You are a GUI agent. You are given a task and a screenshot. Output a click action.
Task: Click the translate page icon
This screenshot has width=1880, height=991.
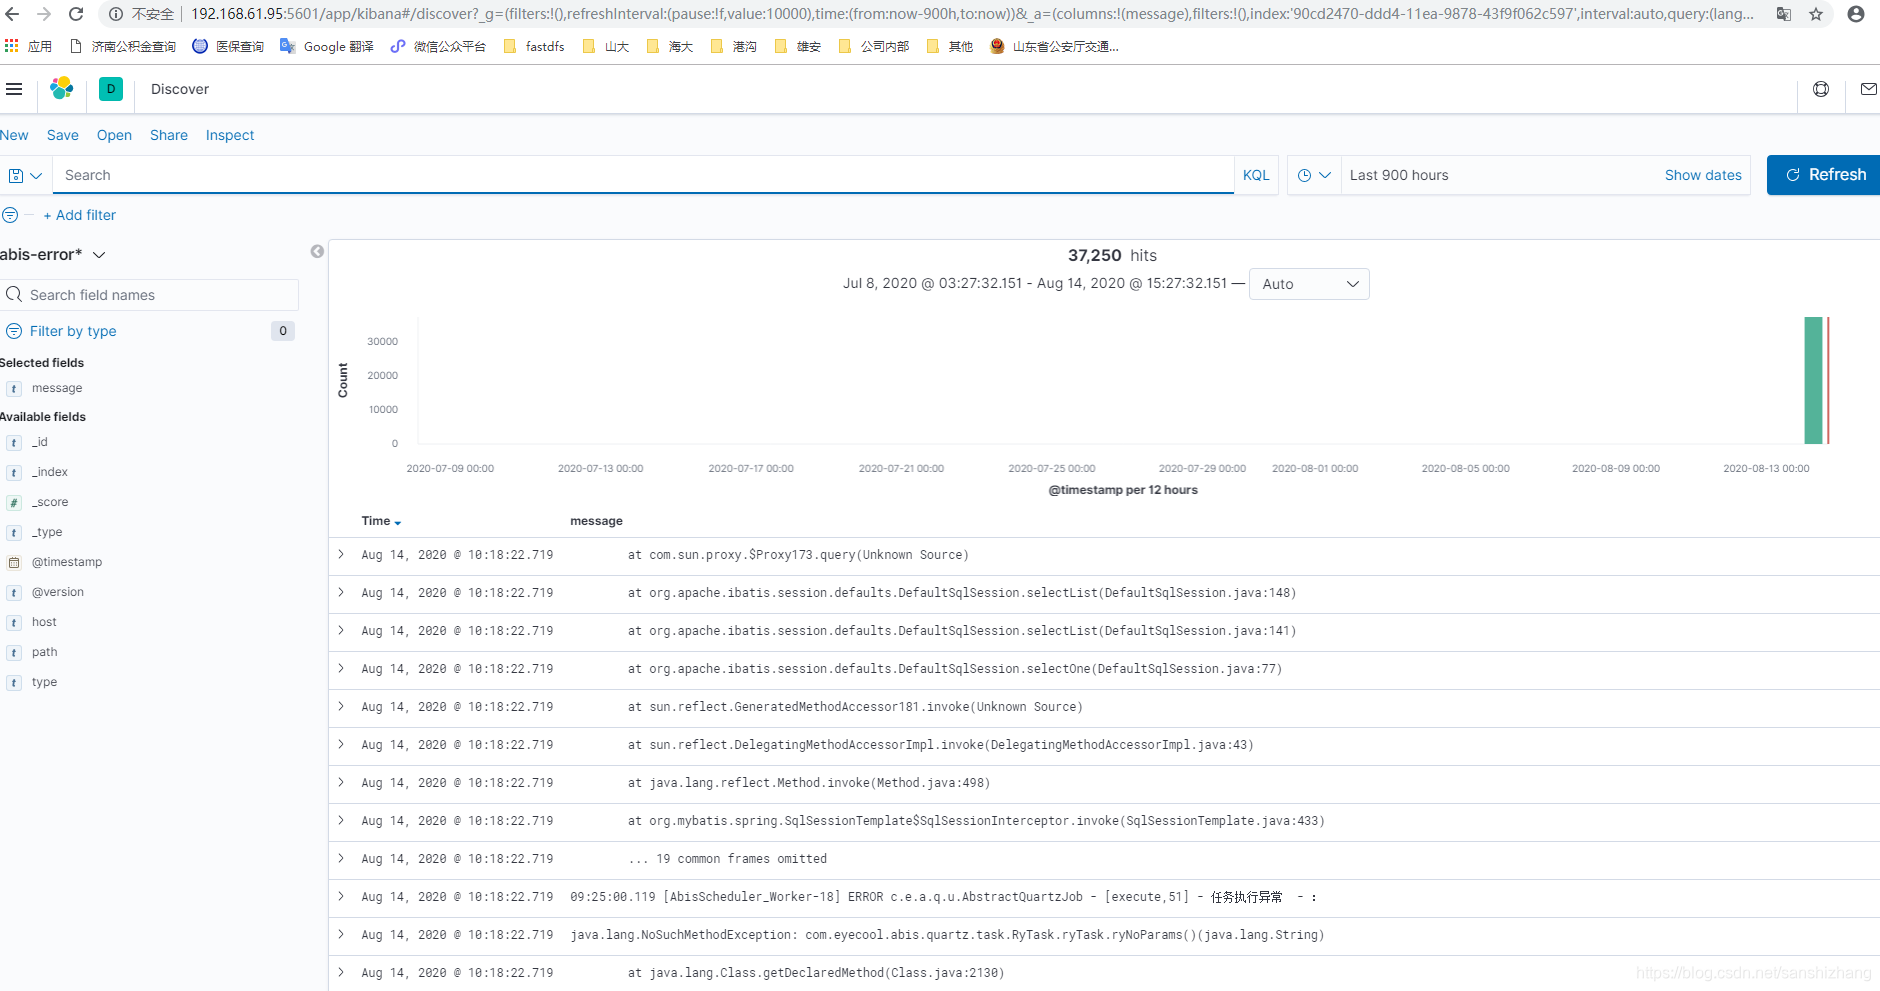[x=1784, y=14]
